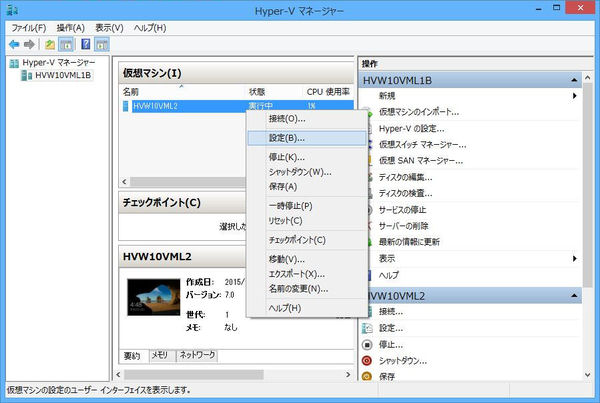
Task: Click the actions pane scroll up arrow
Action: tap(587, 77)
